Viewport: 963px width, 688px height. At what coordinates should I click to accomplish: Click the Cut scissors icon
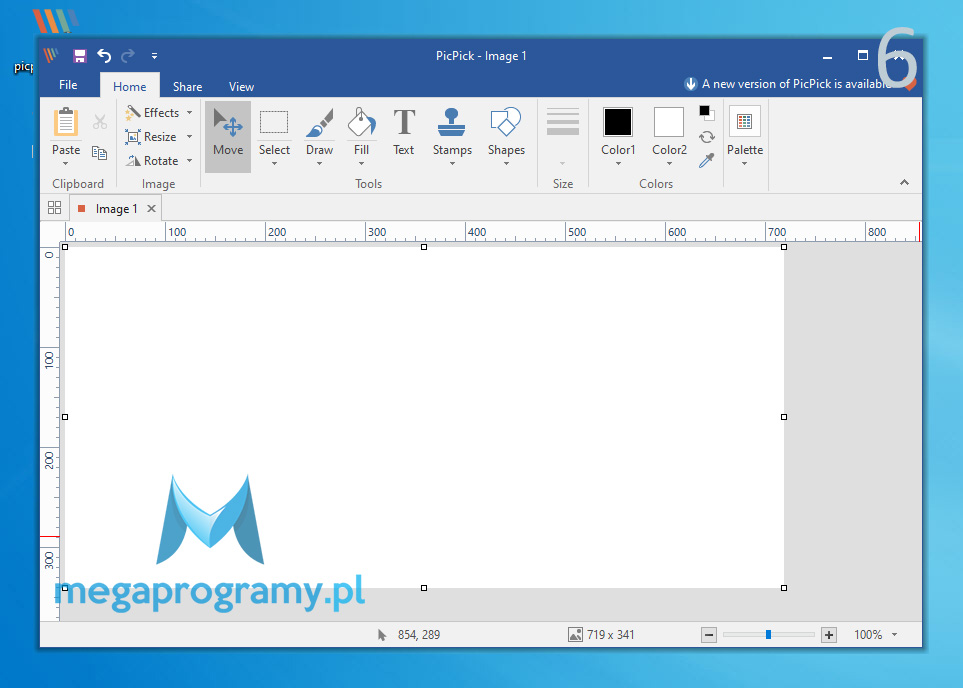point(100,122)
